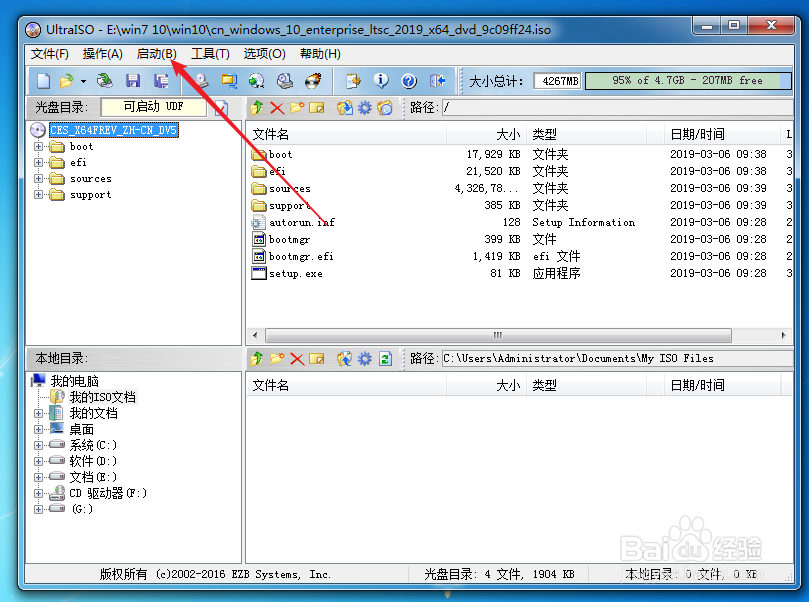Click red X delete in local pane
The height and width of the screenshot is (602, 809).
(x=297, y=359)
